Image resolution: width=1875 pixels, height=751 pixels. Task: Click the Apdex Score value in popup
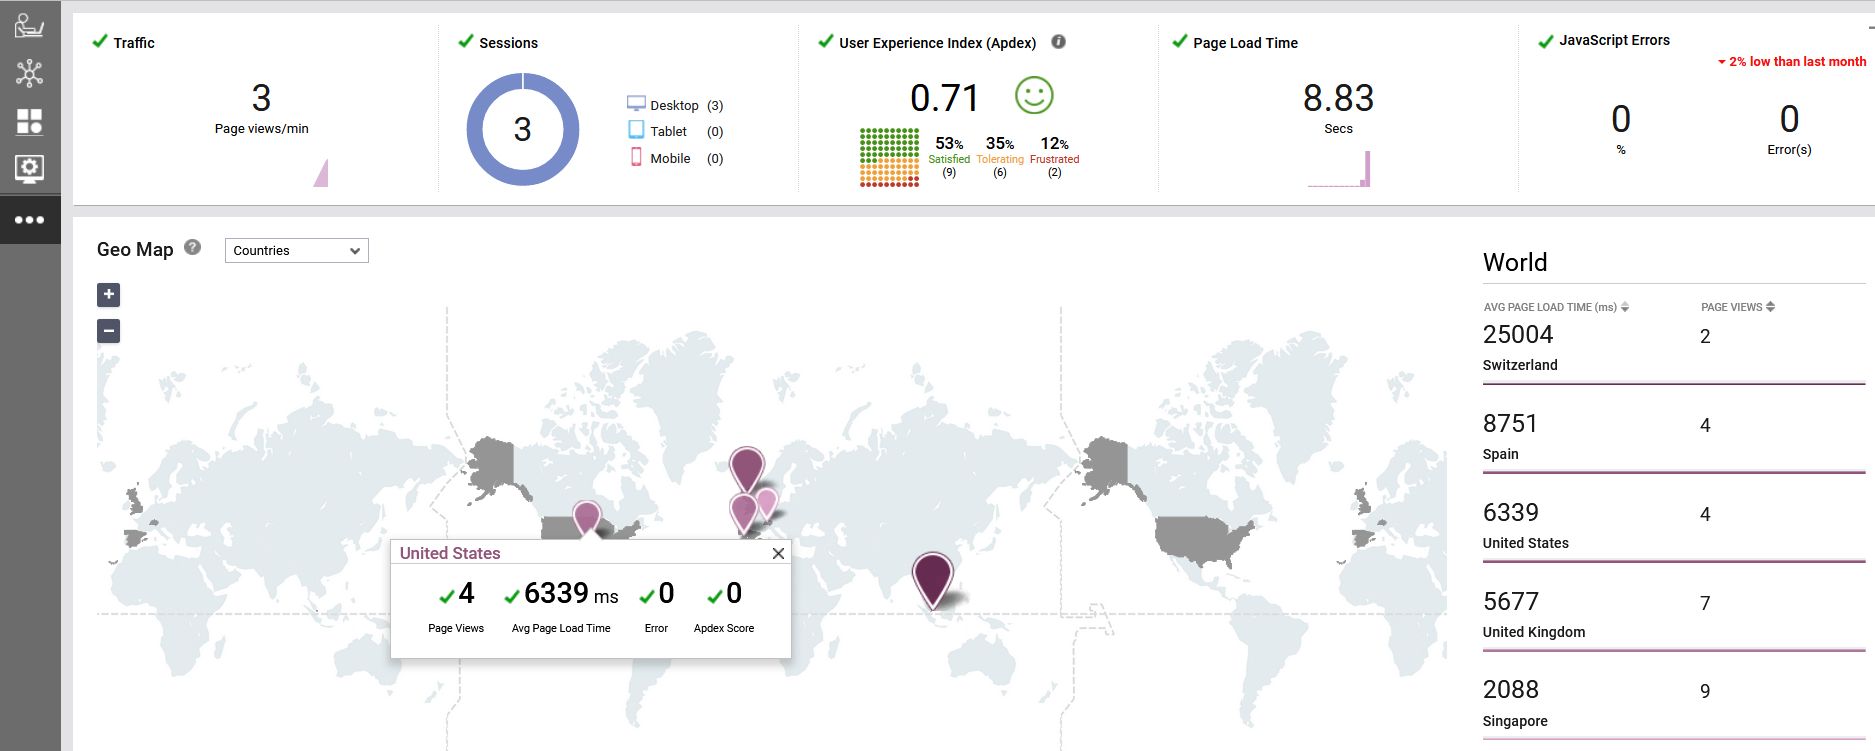point(734,594)
